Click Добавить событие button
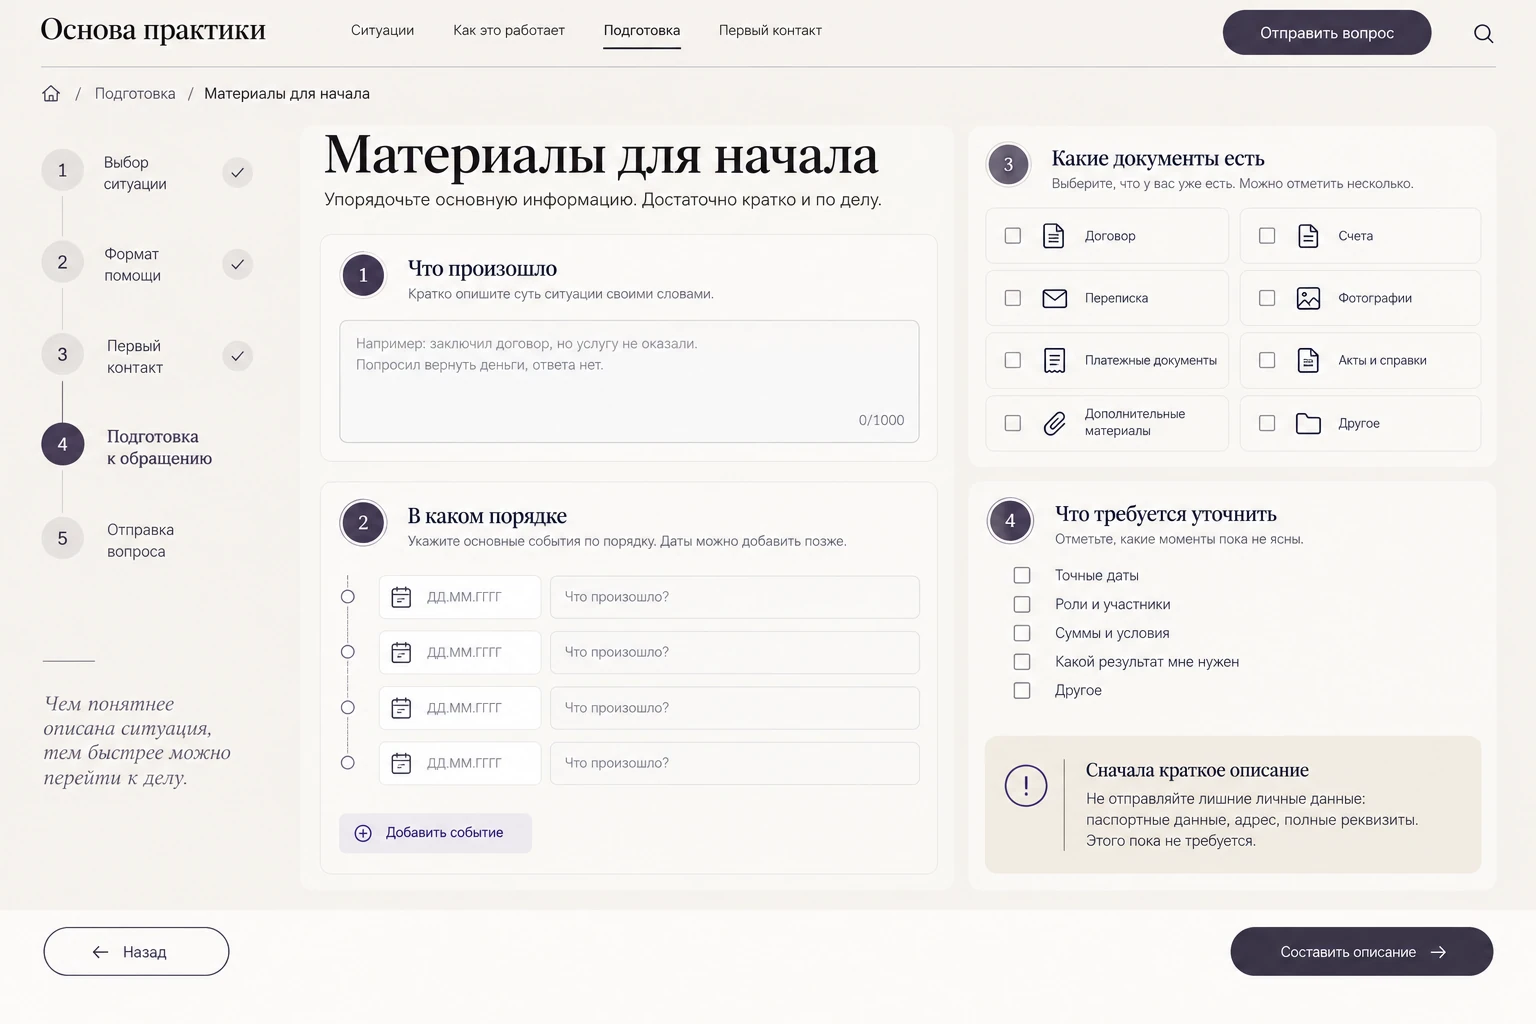This screenshot has height=1024, width=1536. click(x=435, y=833)
